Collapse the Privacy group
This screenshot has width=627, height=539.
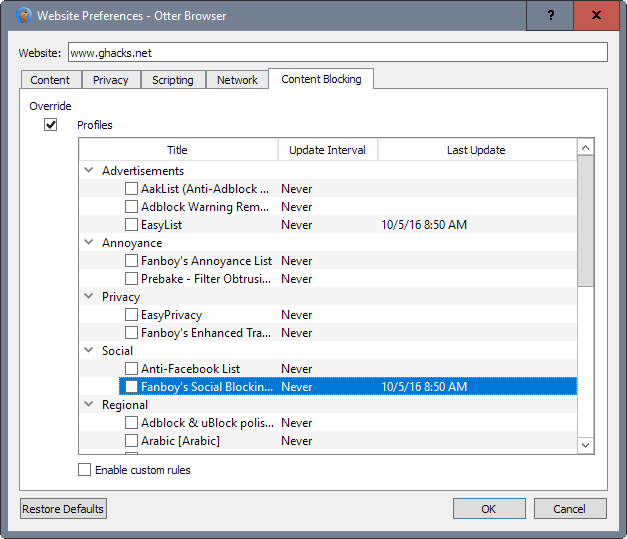click(x=89, y=296)
